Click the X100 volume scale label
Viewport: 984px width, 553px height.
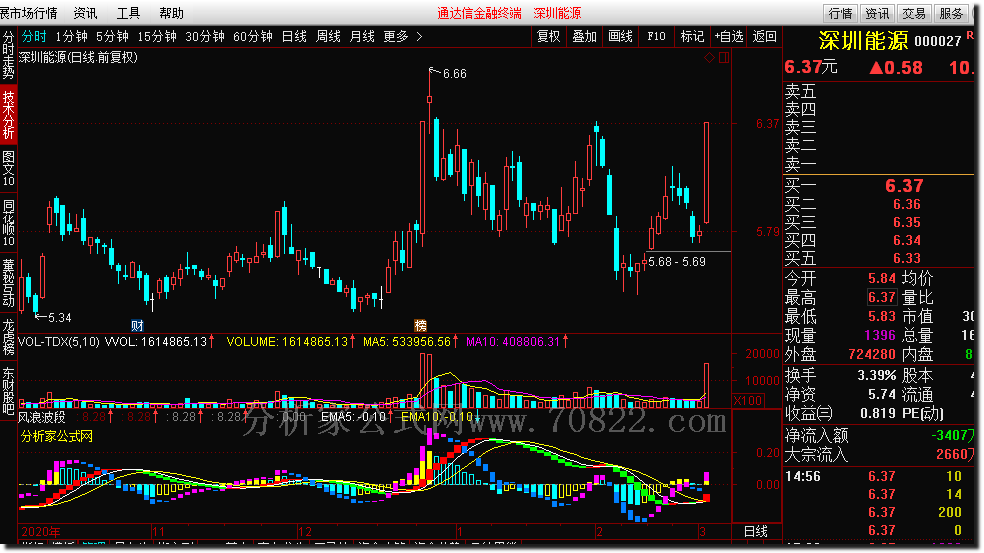pyautogui.click(x=747, y=400)
